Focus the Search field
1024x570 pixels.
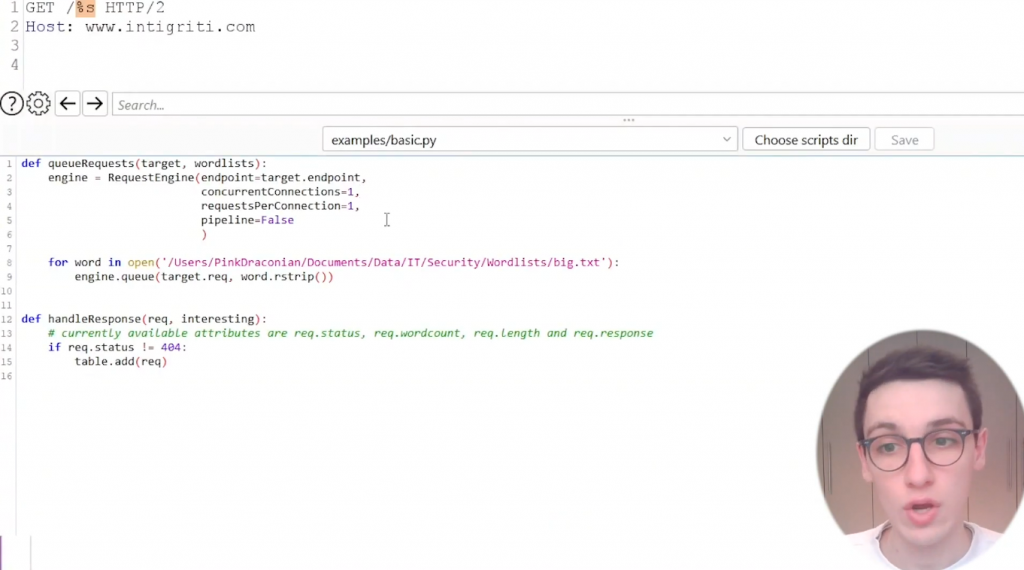[x=568, y=104]
